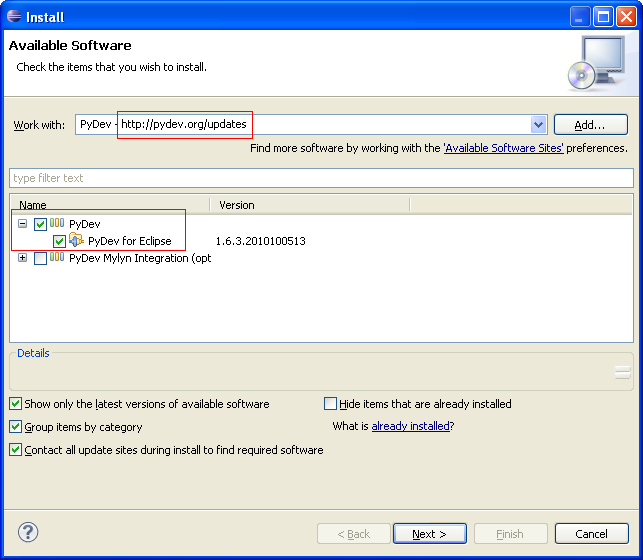Minimize the Install dialog window

579,17
